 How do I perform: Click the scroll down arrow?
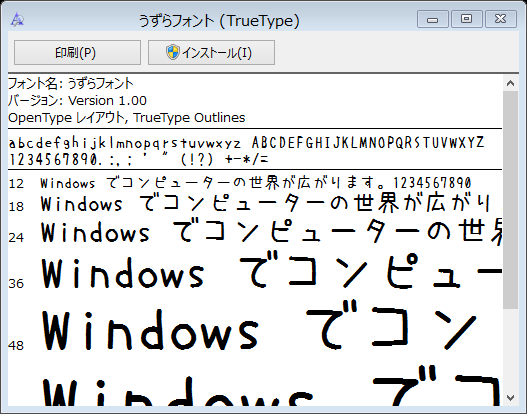pyautogui.click(x=511, y=398)
